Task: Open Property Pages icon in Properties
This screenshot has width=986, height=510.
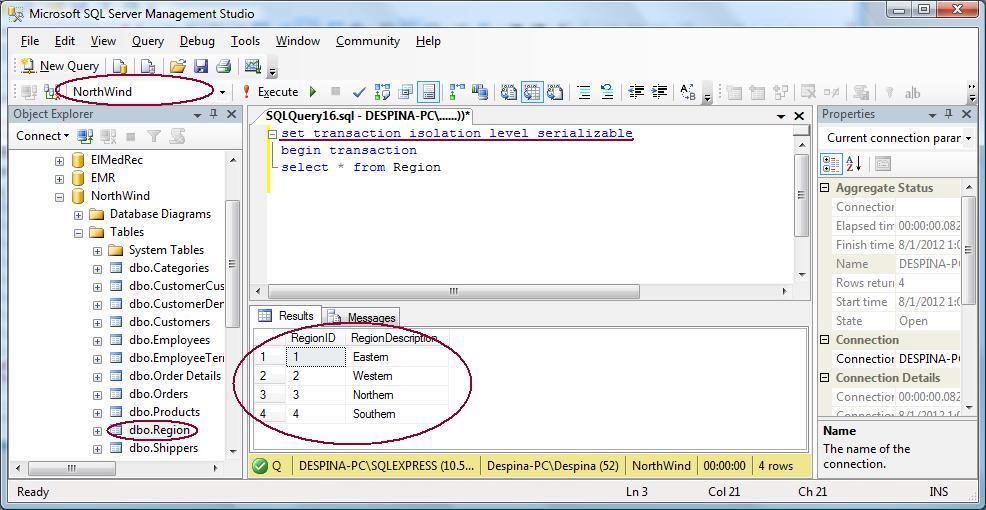Action: point(882,164)
